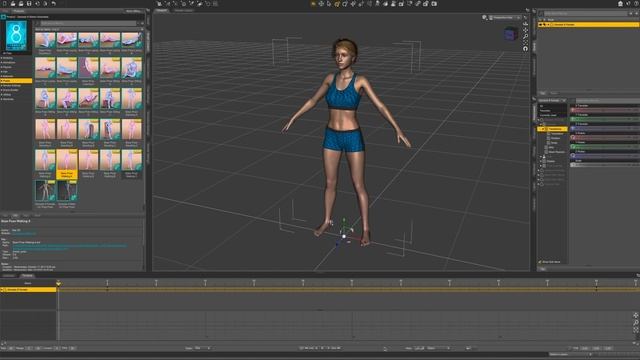Adjust the gray Scale slider
Image resolution: width=640 pixels, height=360 pixels.
coord(605,165)
